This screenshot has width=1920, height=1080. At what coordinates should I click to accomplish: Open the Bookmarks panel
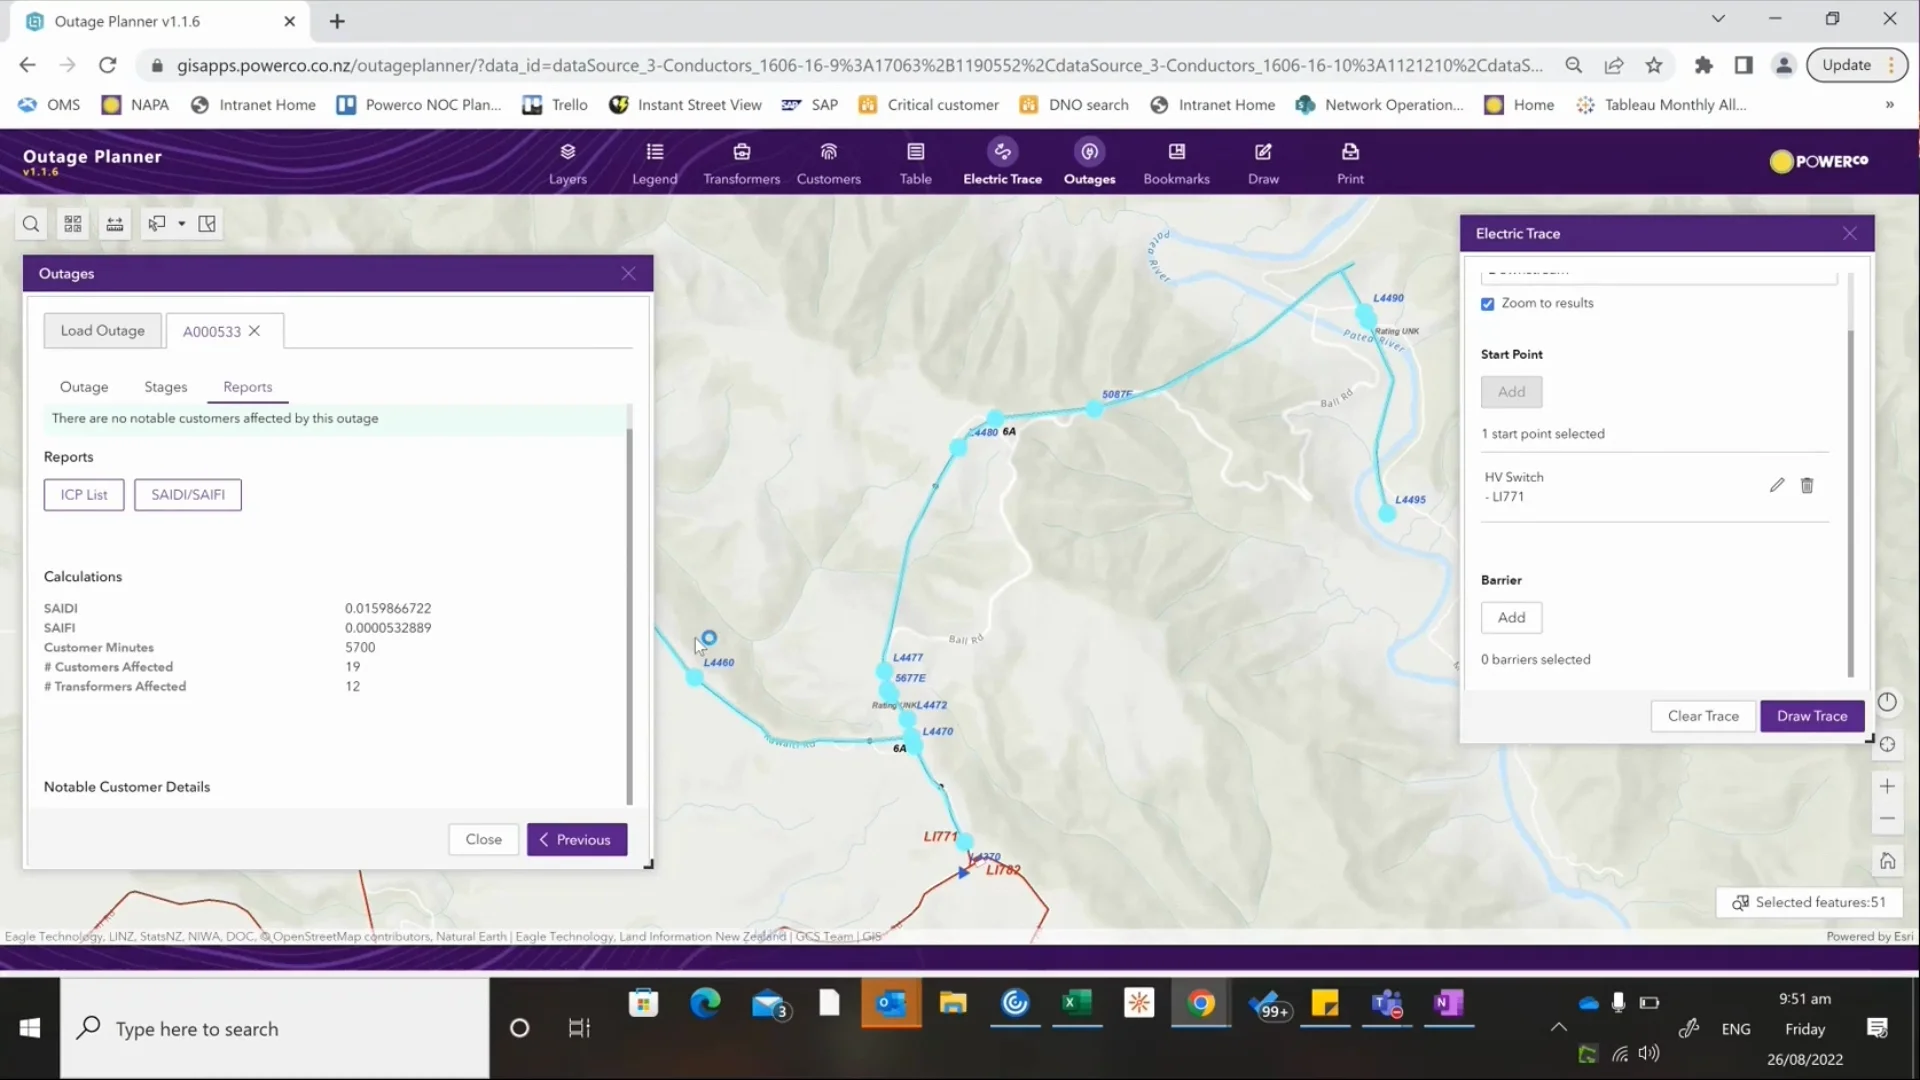pos(1175,160)
